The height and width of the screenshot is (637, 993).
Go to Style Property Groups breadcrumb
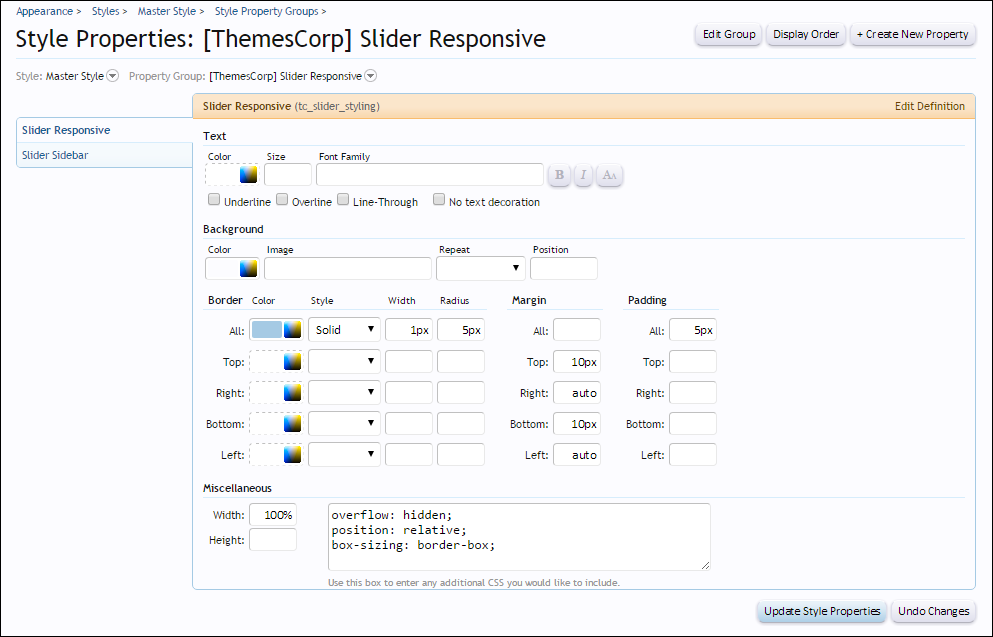pos(267,11)
